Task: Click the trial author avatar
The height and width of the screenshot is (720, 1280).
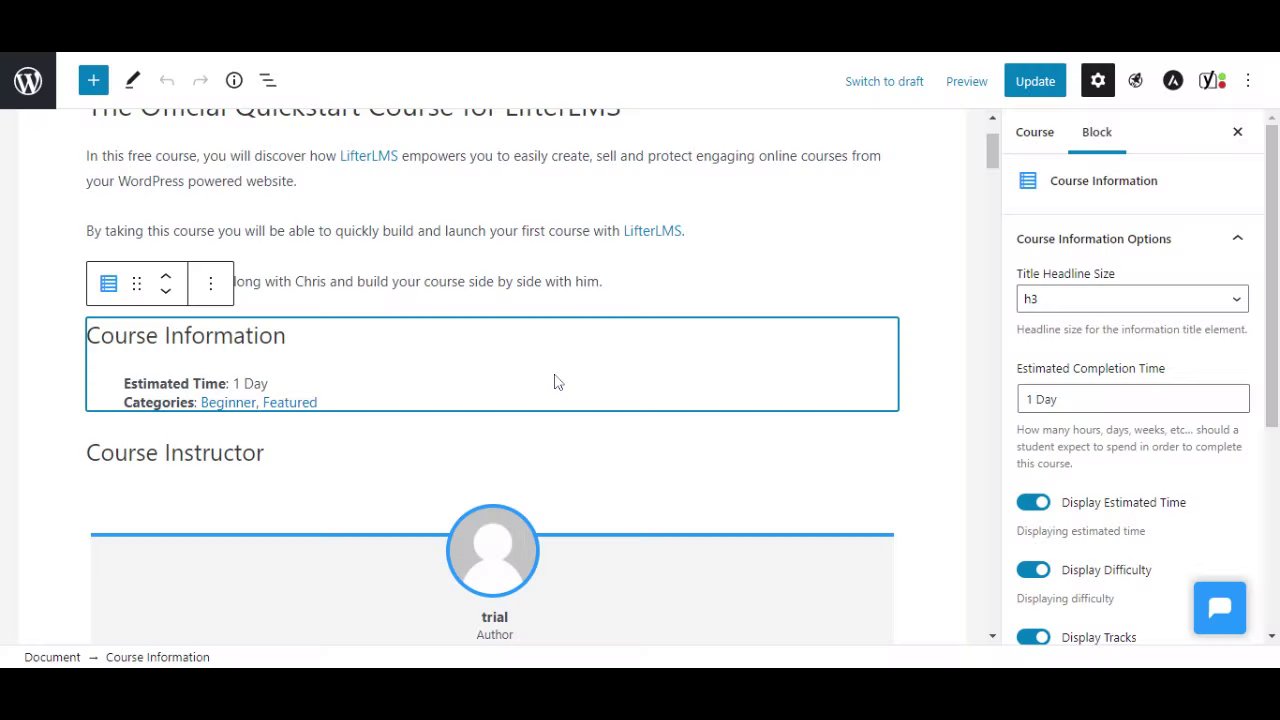Action: pyautogui.click(x=492, y=551)
